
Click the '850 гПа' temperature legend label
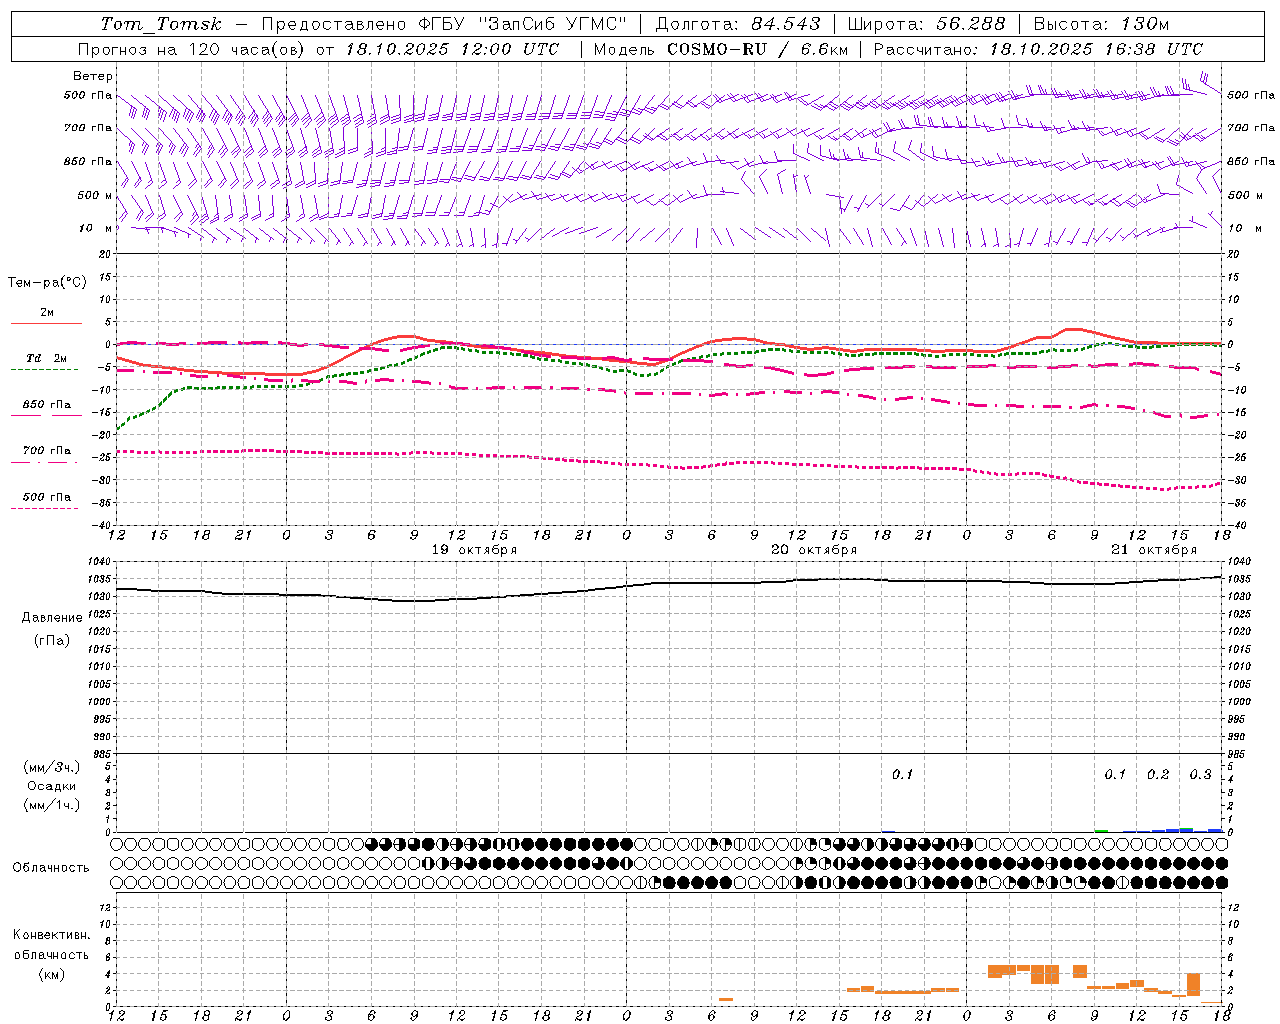[x=46, y=404]
